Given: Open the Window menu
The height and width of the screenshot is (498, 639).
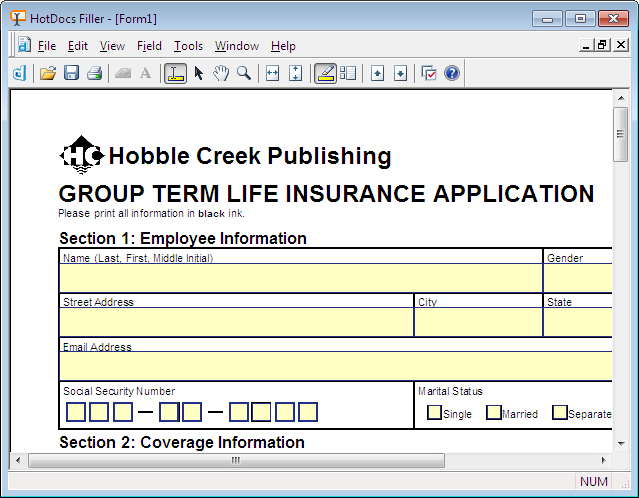Looking at the screenshot, I should [237, 46].
